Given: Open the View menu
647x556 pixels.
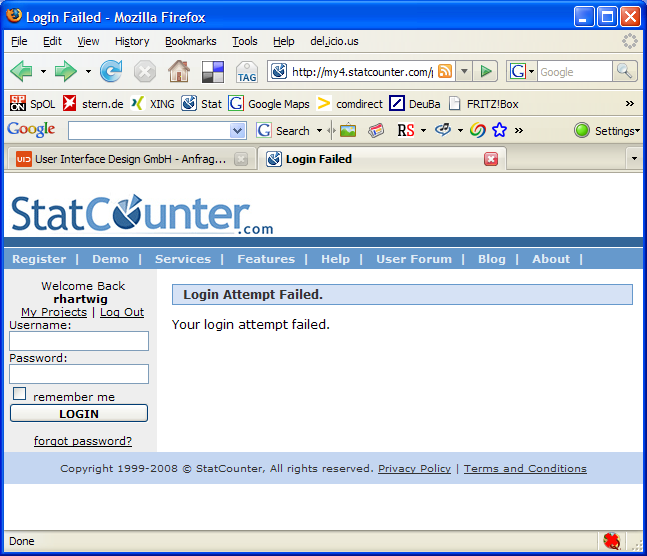Looking at the screenshot, I should click(x=88, y=41).
